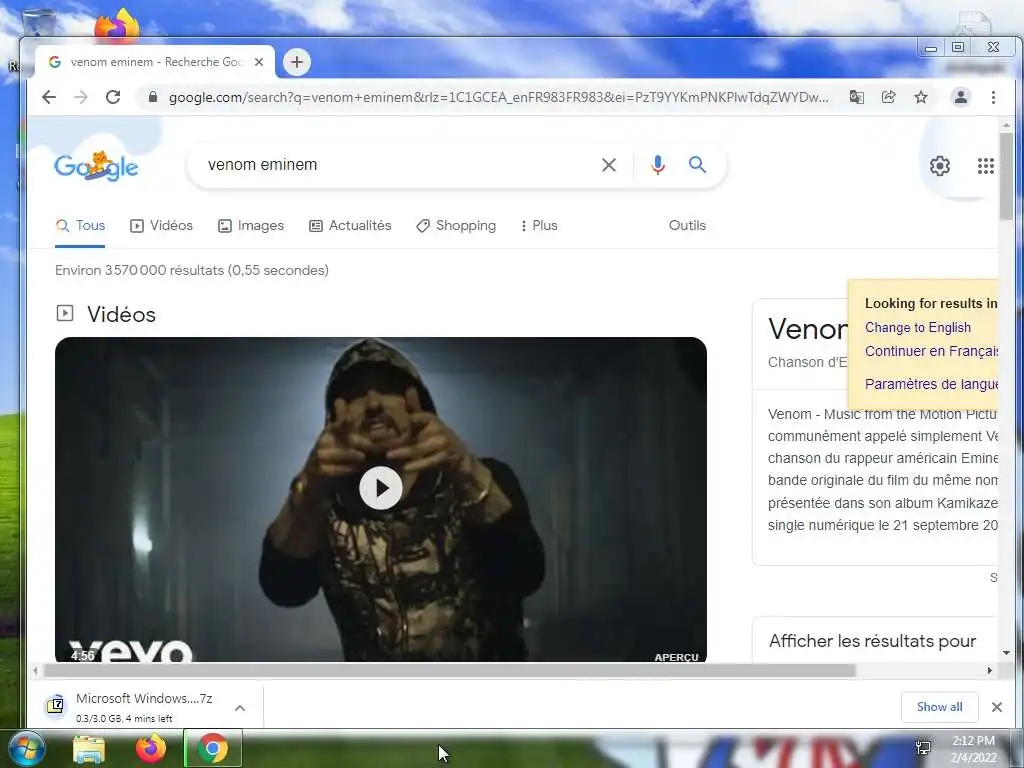Image resolution: width=1024 pixels, height=768 pixels.
Task: Select the Tous search tab
Action: (80, 225)
